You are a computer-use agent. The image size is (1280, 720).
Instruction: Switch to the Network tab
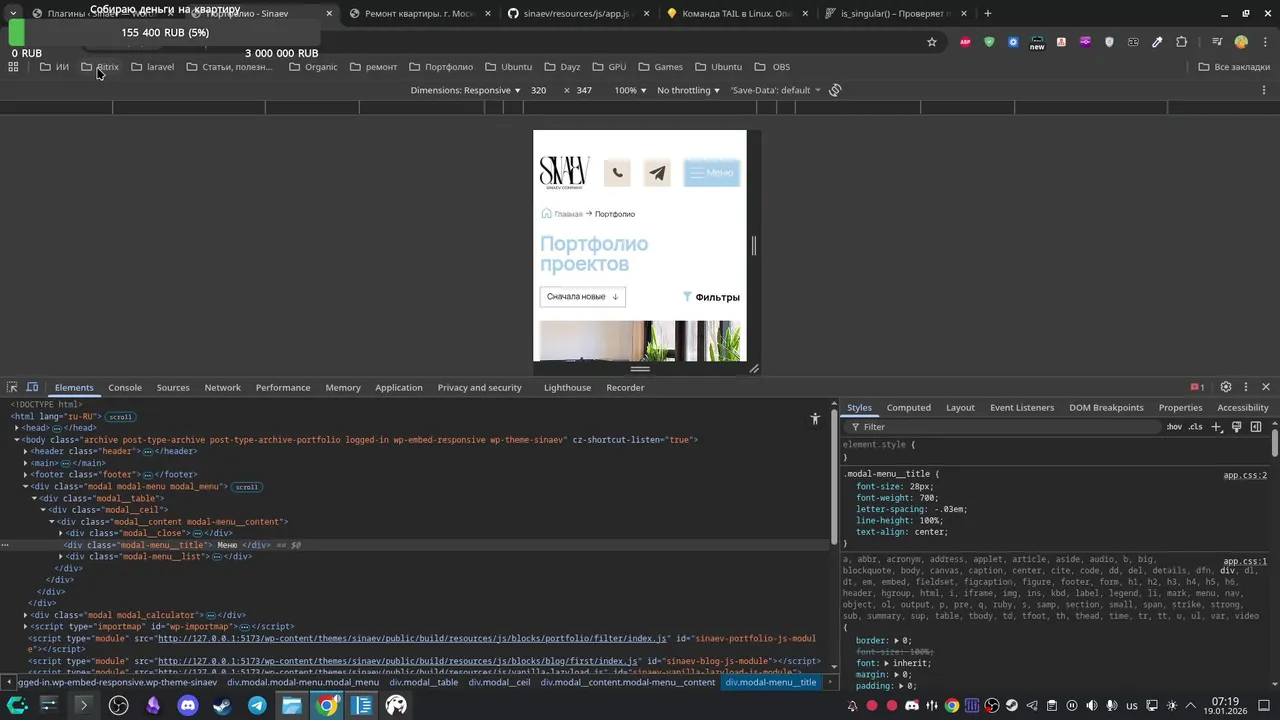222,387
